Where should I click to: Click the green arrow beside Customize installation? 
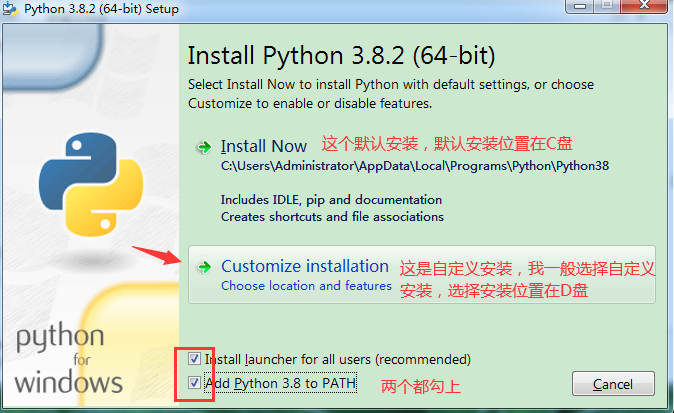pos(205,267)
